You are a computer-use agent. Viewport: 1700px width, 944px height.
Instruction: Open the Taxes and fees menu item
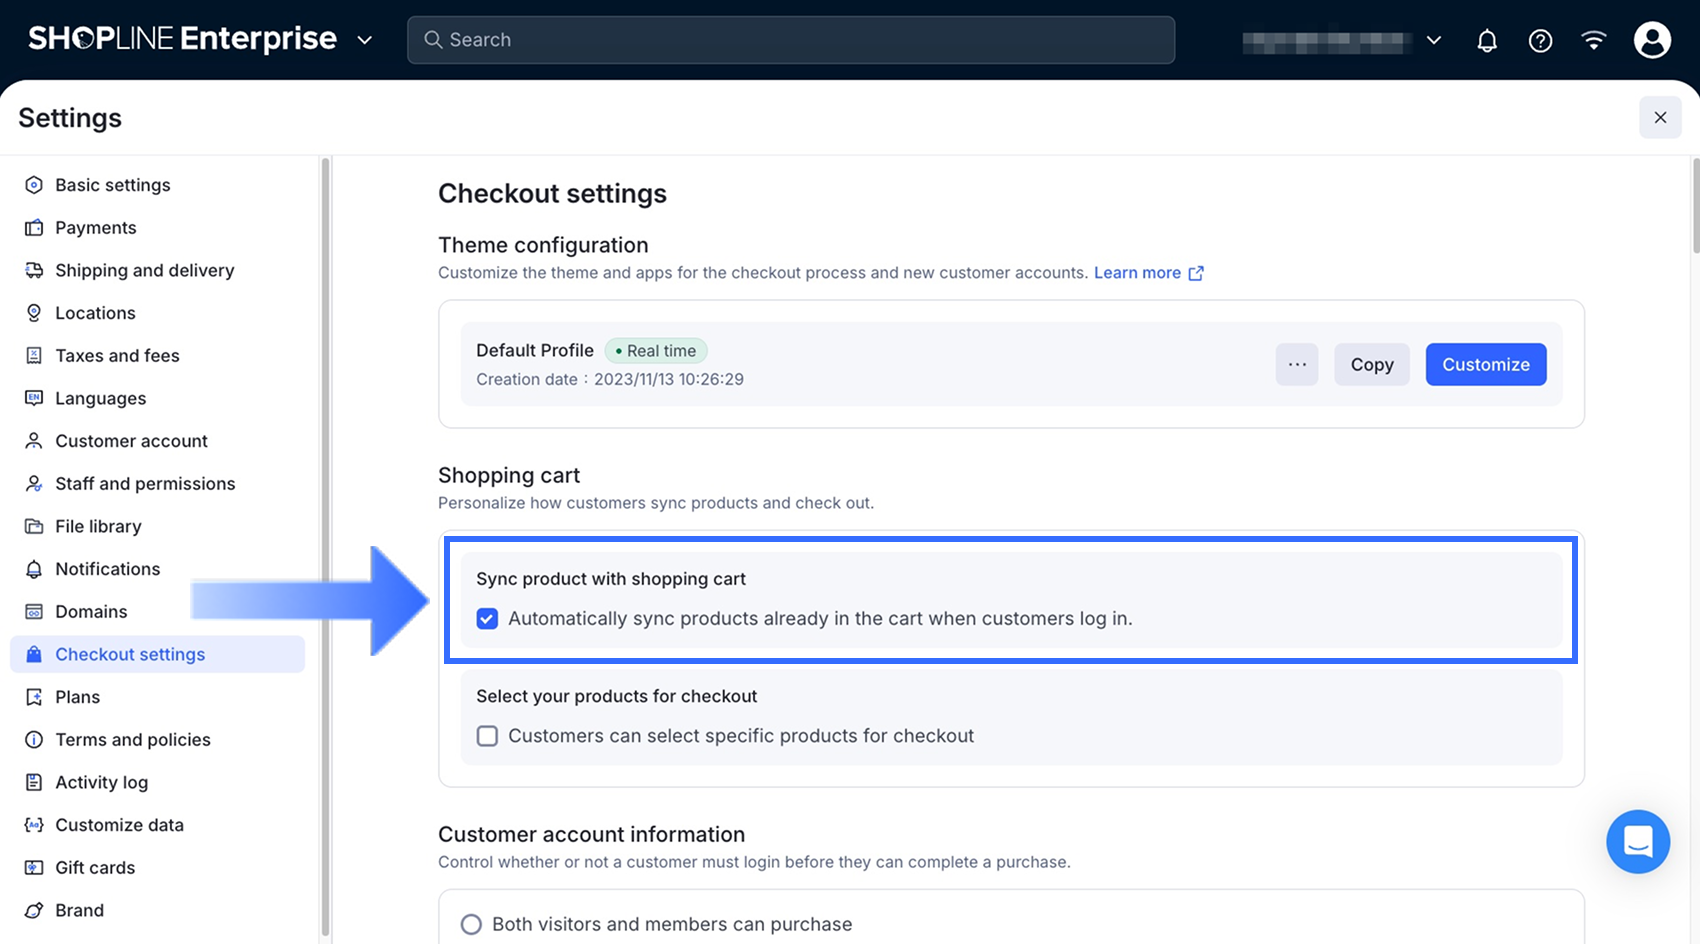(x=117, y=356)
